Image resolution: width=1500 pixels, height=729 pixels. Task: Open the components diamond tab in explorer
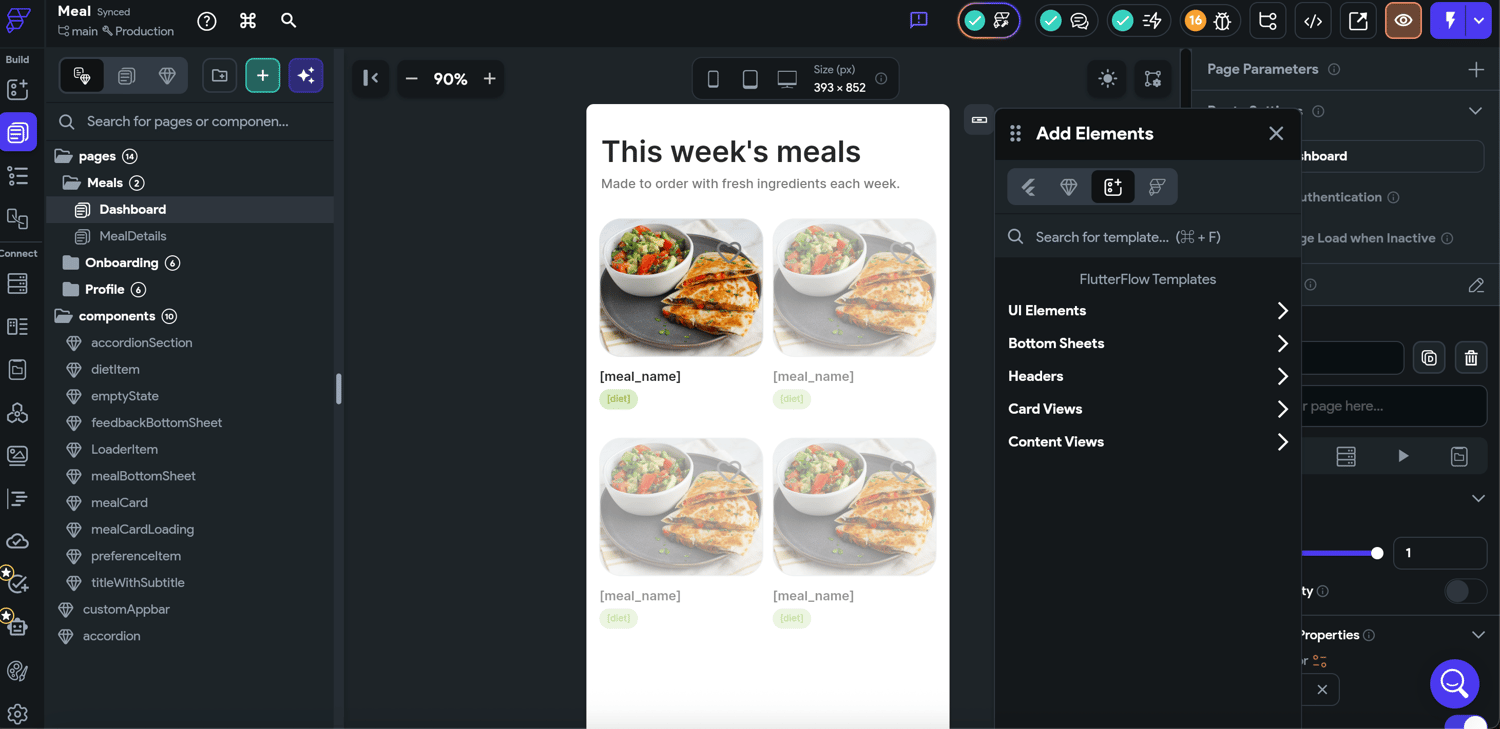[x=167, y=76]
